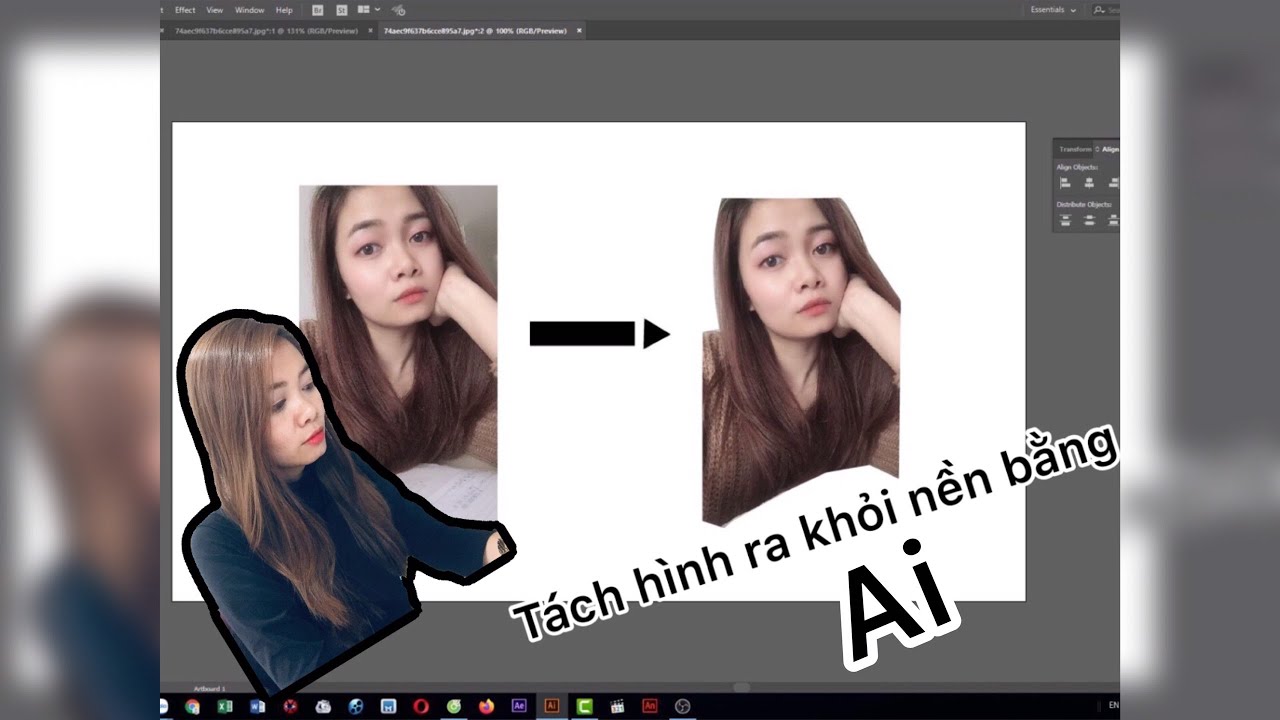The image size is (1280, 720).
Task: Select the cut-out photo on the artboard
Action: (x=801, y=361)
